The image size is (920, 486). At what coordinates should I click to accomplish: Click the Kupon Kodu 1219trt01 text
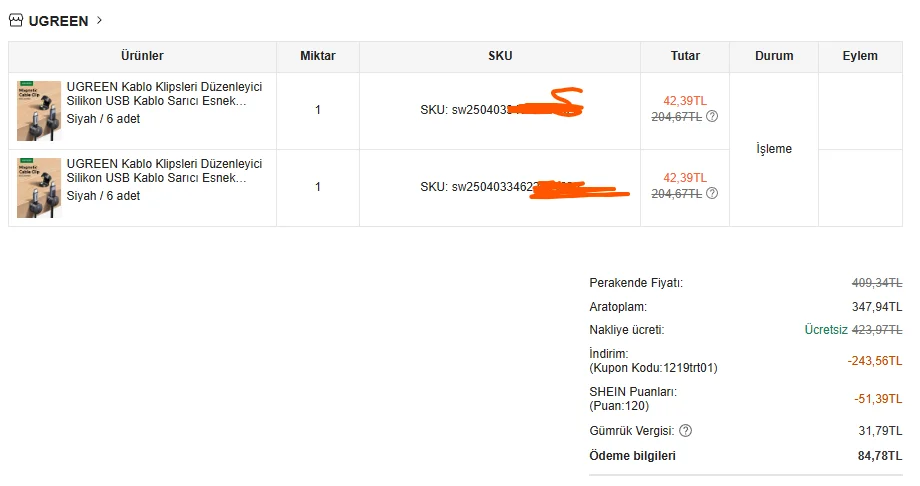point(653,368)
